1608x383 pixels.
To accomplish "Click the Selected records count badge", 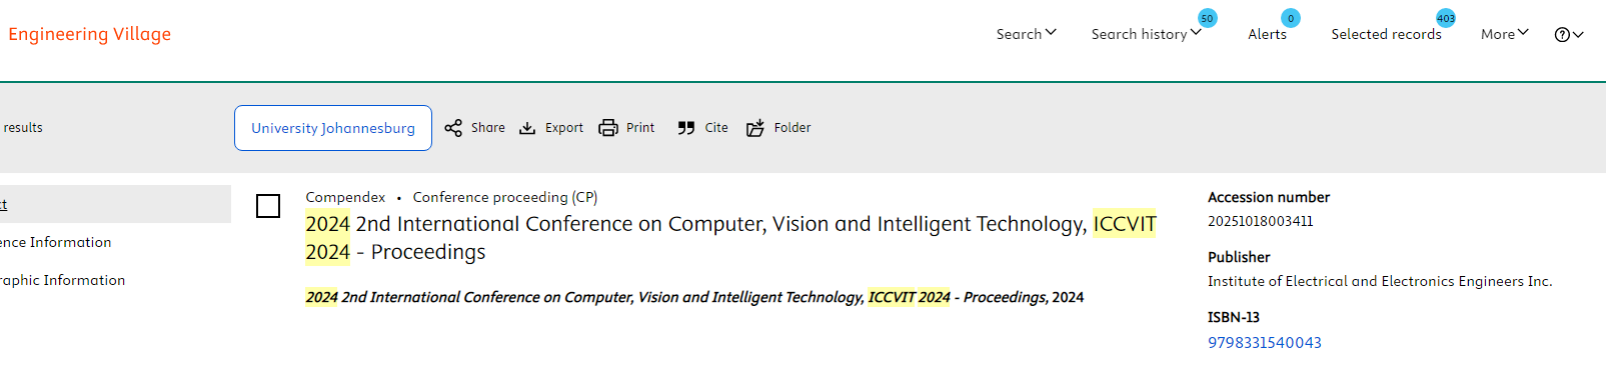I will tap(1446, 18).
